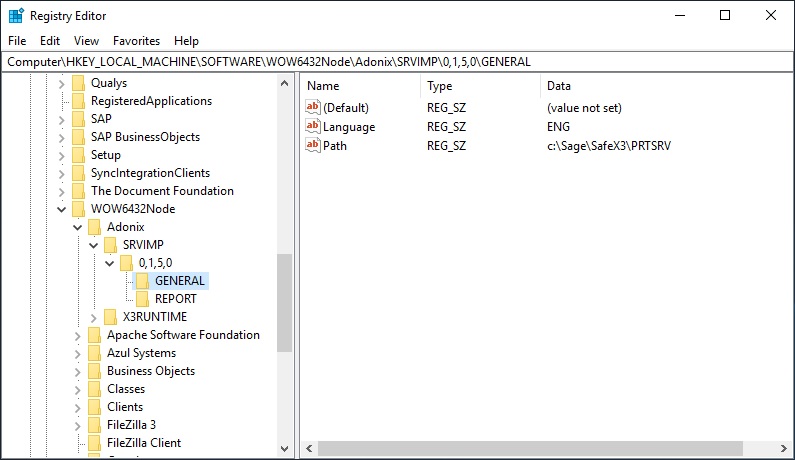
Task: Select The Document Foundation key
Action: pyautogui.click(x=162, y=191)
